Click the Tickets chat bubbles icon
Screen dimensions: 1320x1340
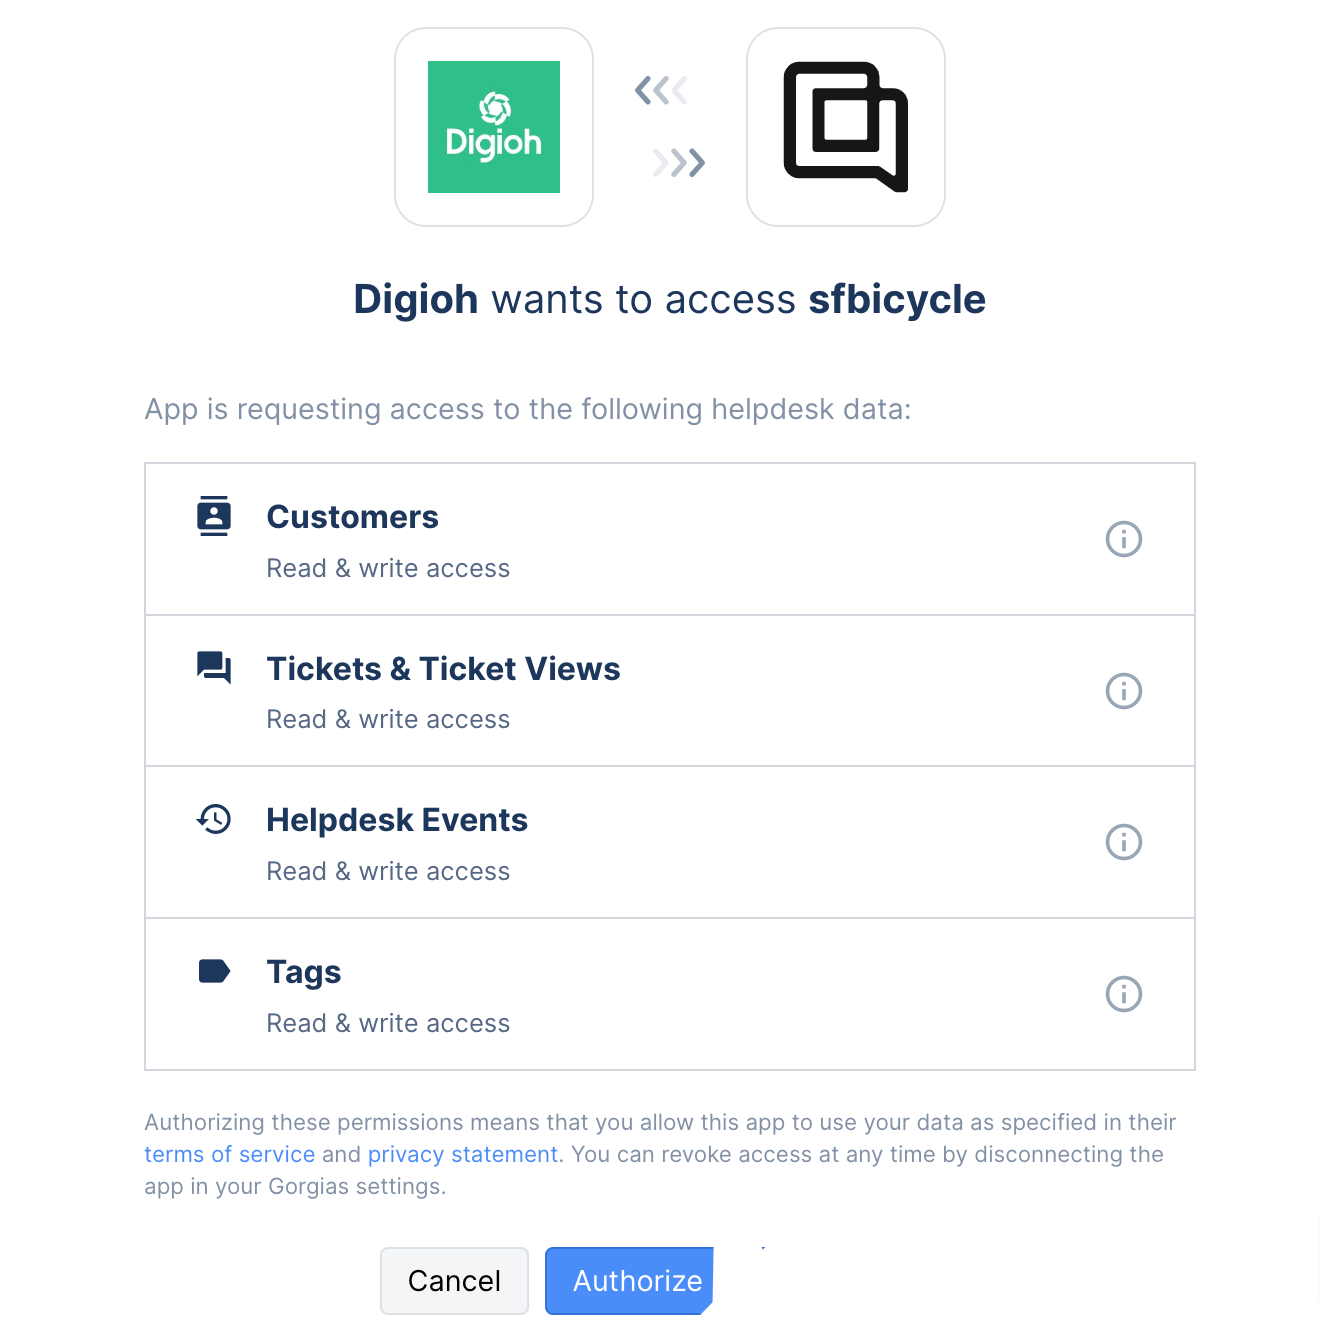(214, 667)
